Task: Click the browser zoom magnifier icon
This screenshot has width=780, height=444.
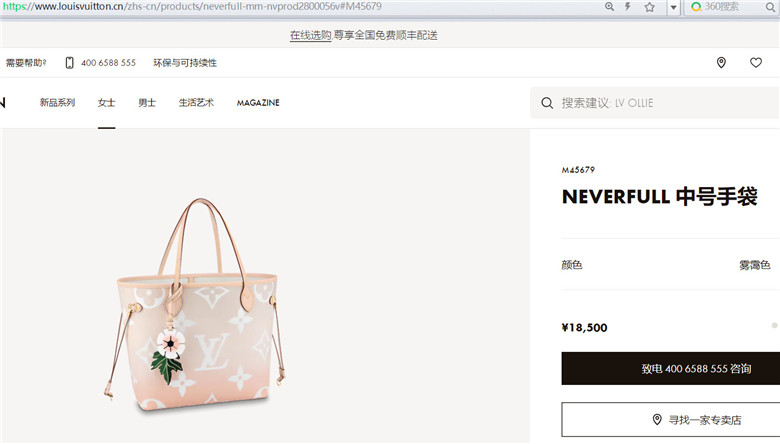Action: coord(609,6)
